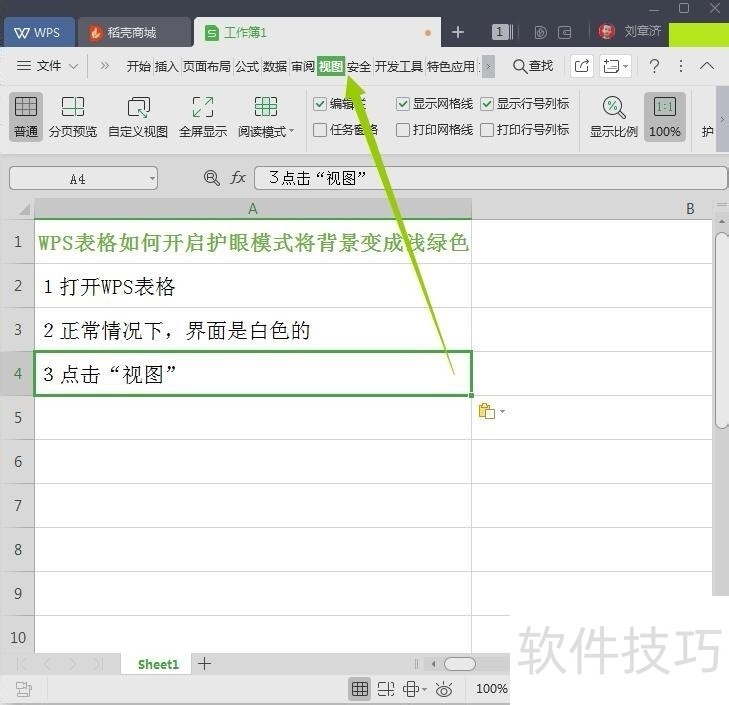Switch to the 稻壳商城 tab
The height and width of the screenshot is (705, 729).
pyautogui.click(x=134, y=32)
